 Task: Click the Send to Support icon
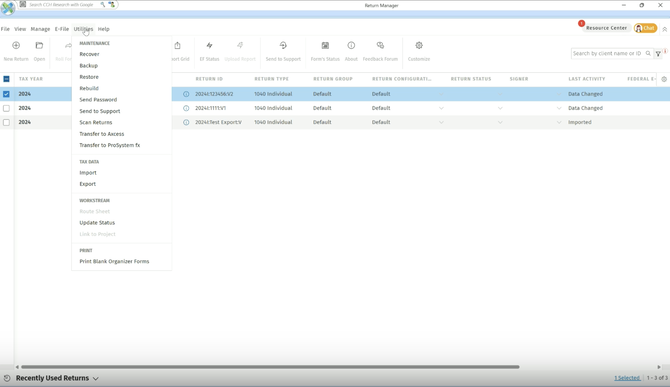tap(283, 45)
